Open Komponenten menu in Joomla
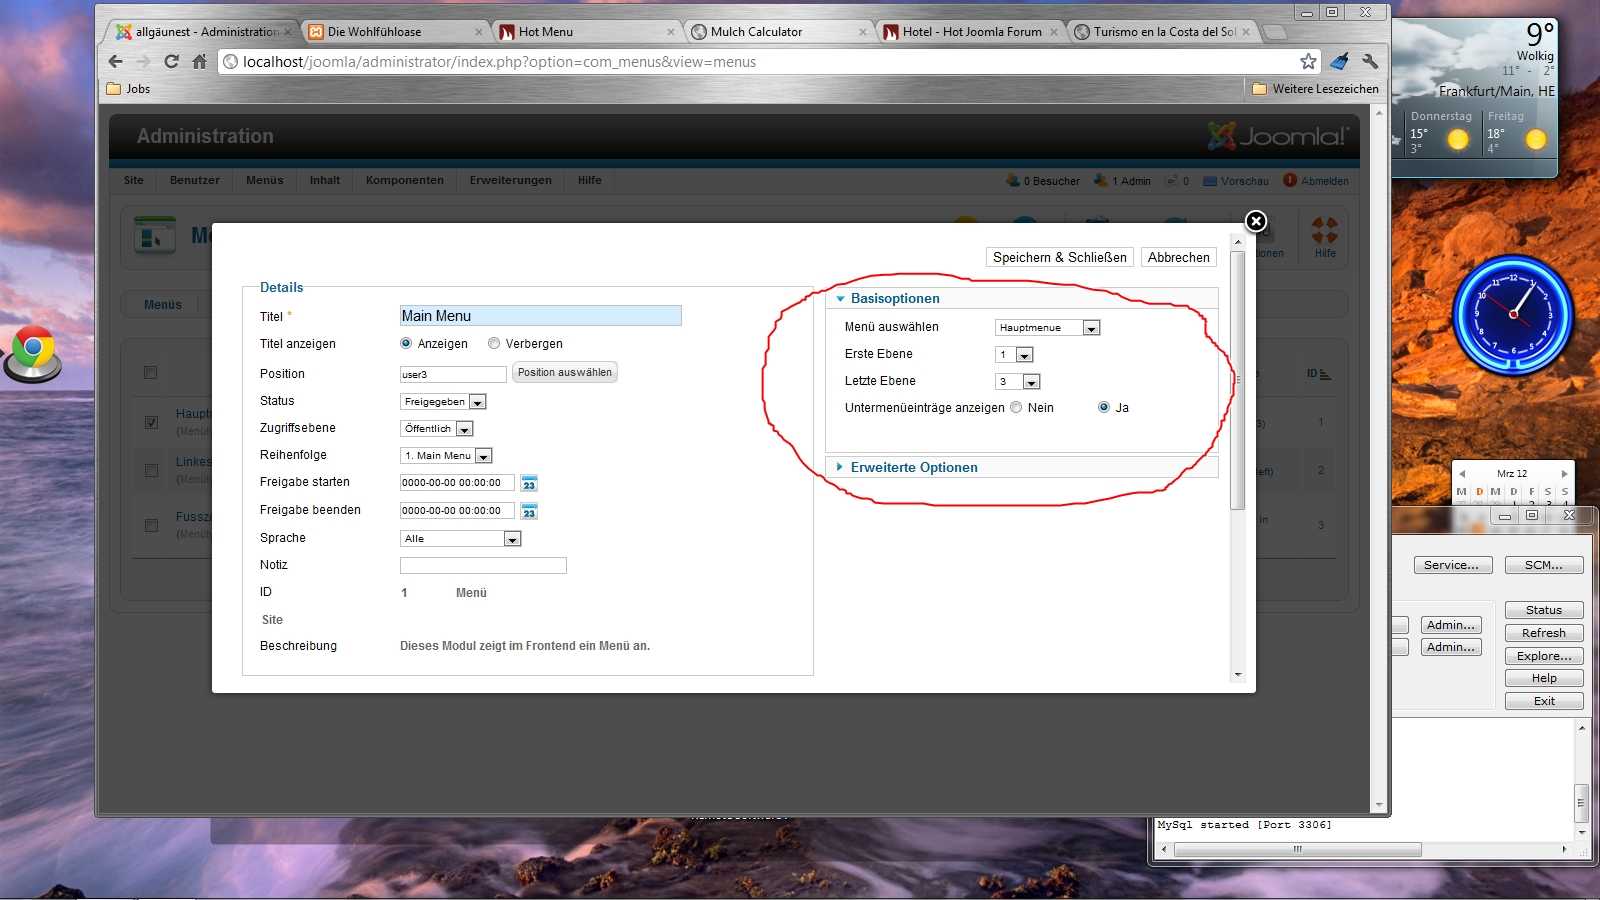1600x900 pixels. tap(405, 180)
